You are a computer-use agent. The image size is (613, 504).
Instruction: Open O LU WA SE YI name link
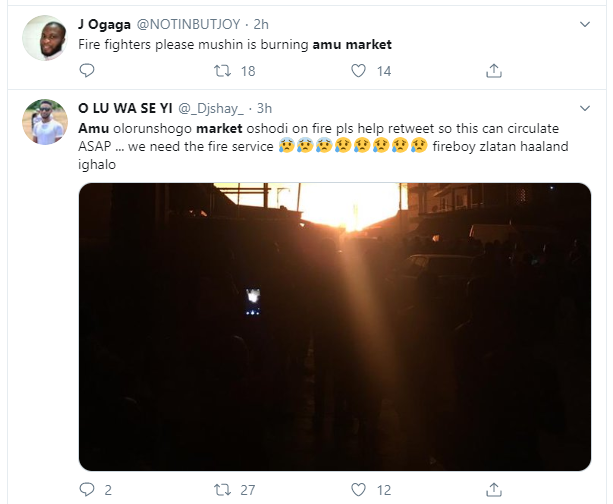(x=125, y=108)
